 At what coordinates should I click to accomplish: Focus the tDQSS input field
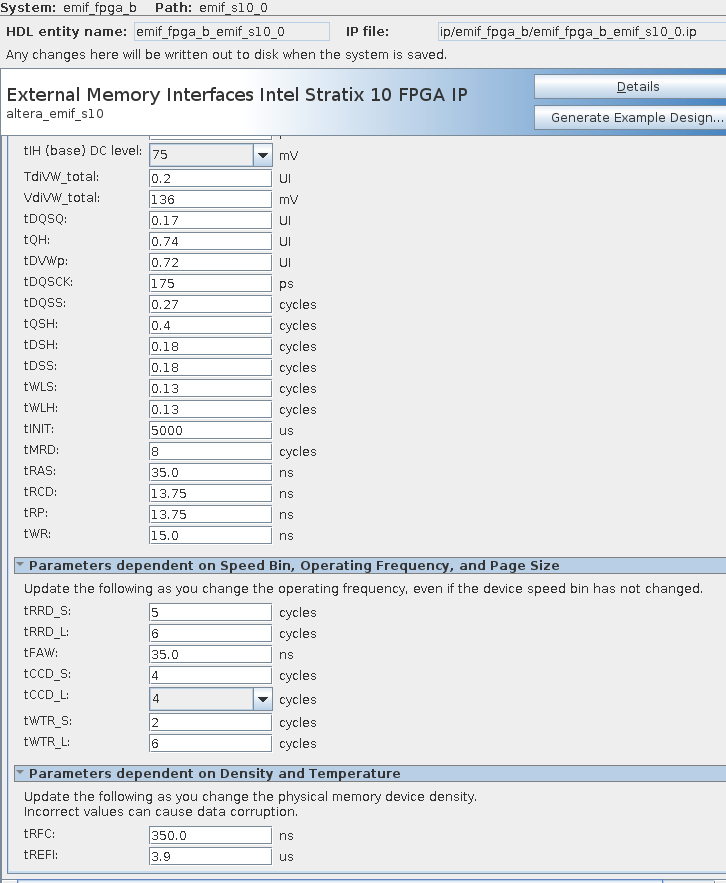point(211,305)
